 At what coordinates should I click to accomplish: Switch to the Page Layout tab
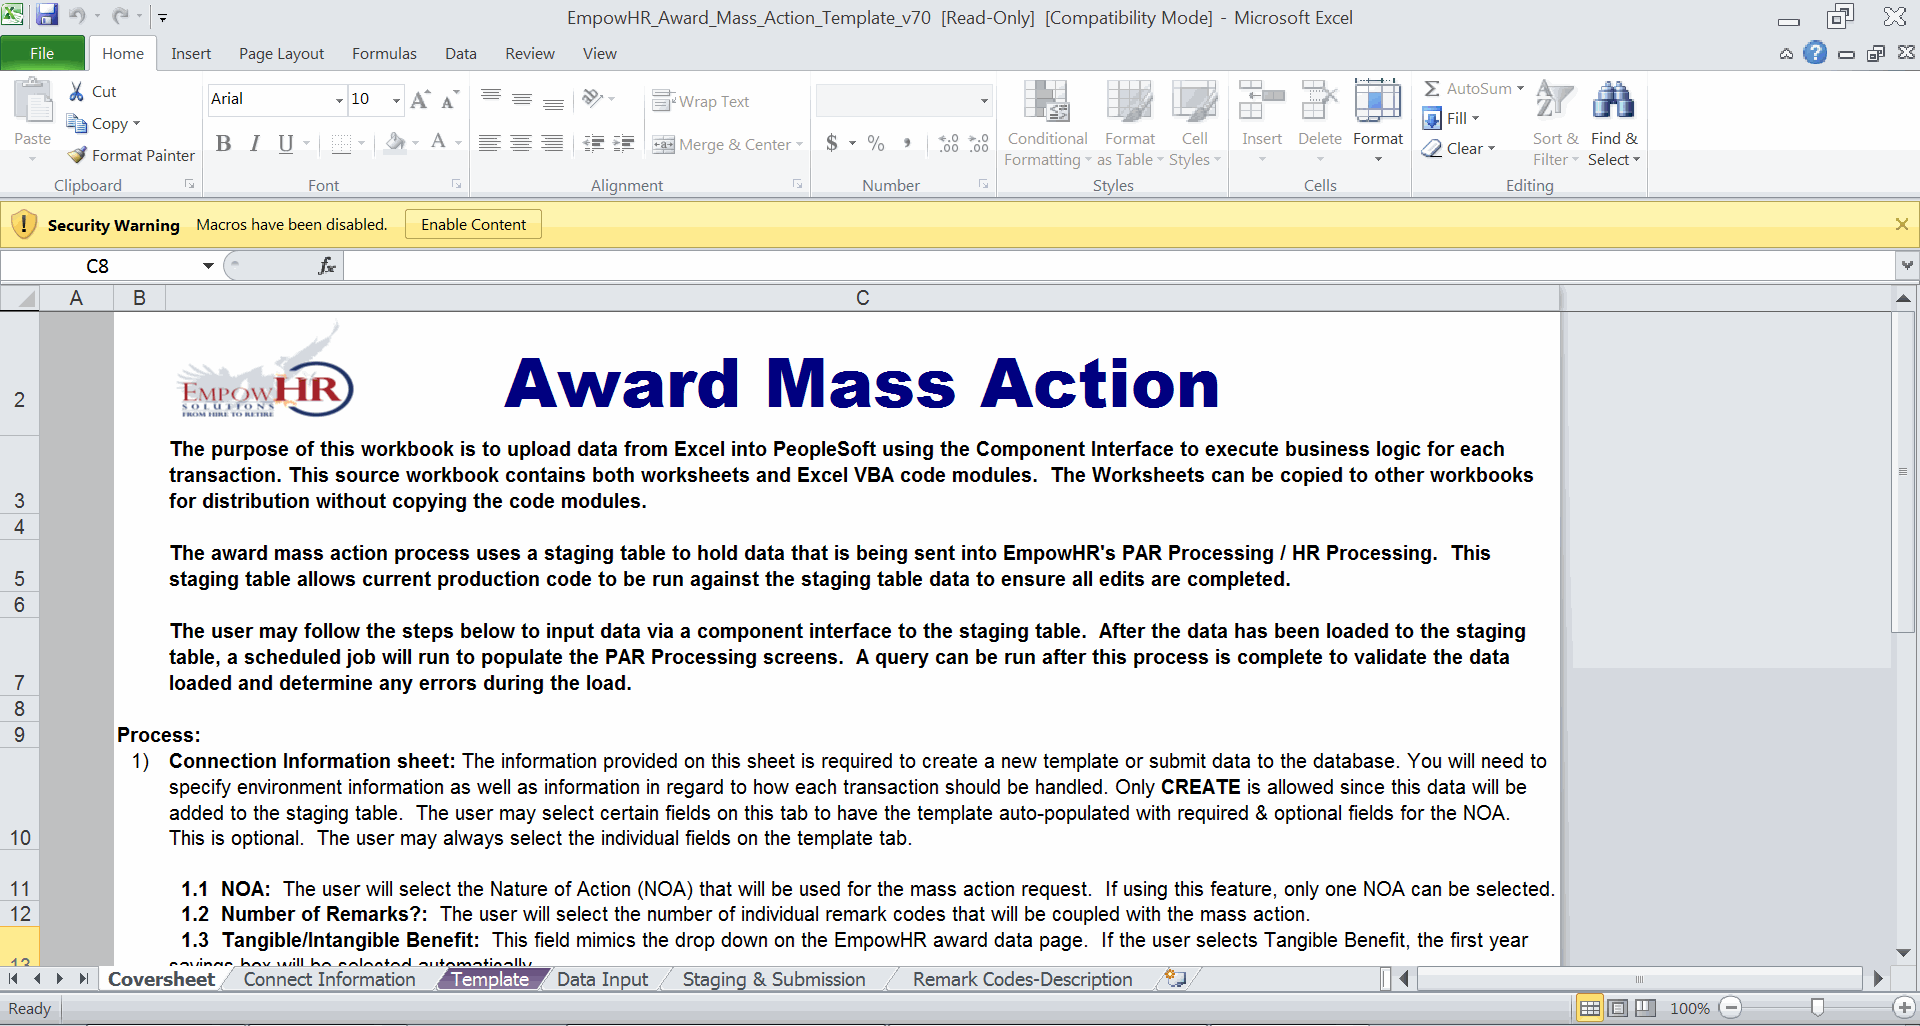pos(281,53)
